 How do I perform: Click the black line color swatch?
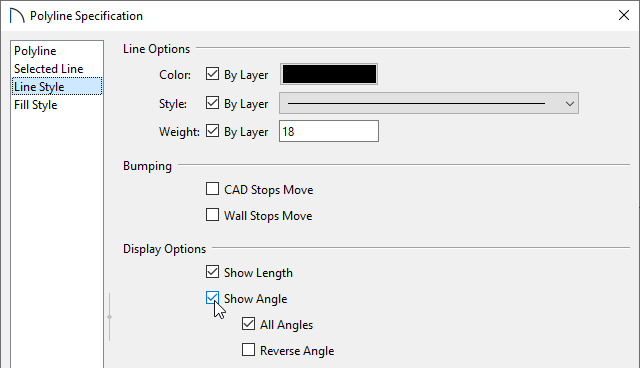pyautogui.click(x=329, y=74)
